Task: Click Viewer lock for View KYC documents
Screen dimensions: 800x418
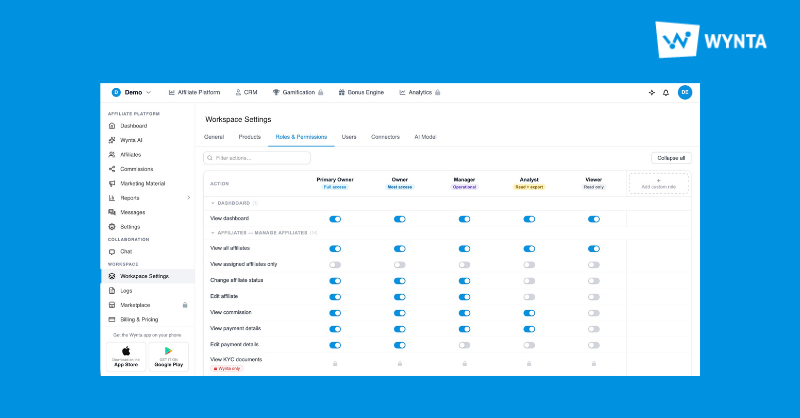Action: coord(594,364)
